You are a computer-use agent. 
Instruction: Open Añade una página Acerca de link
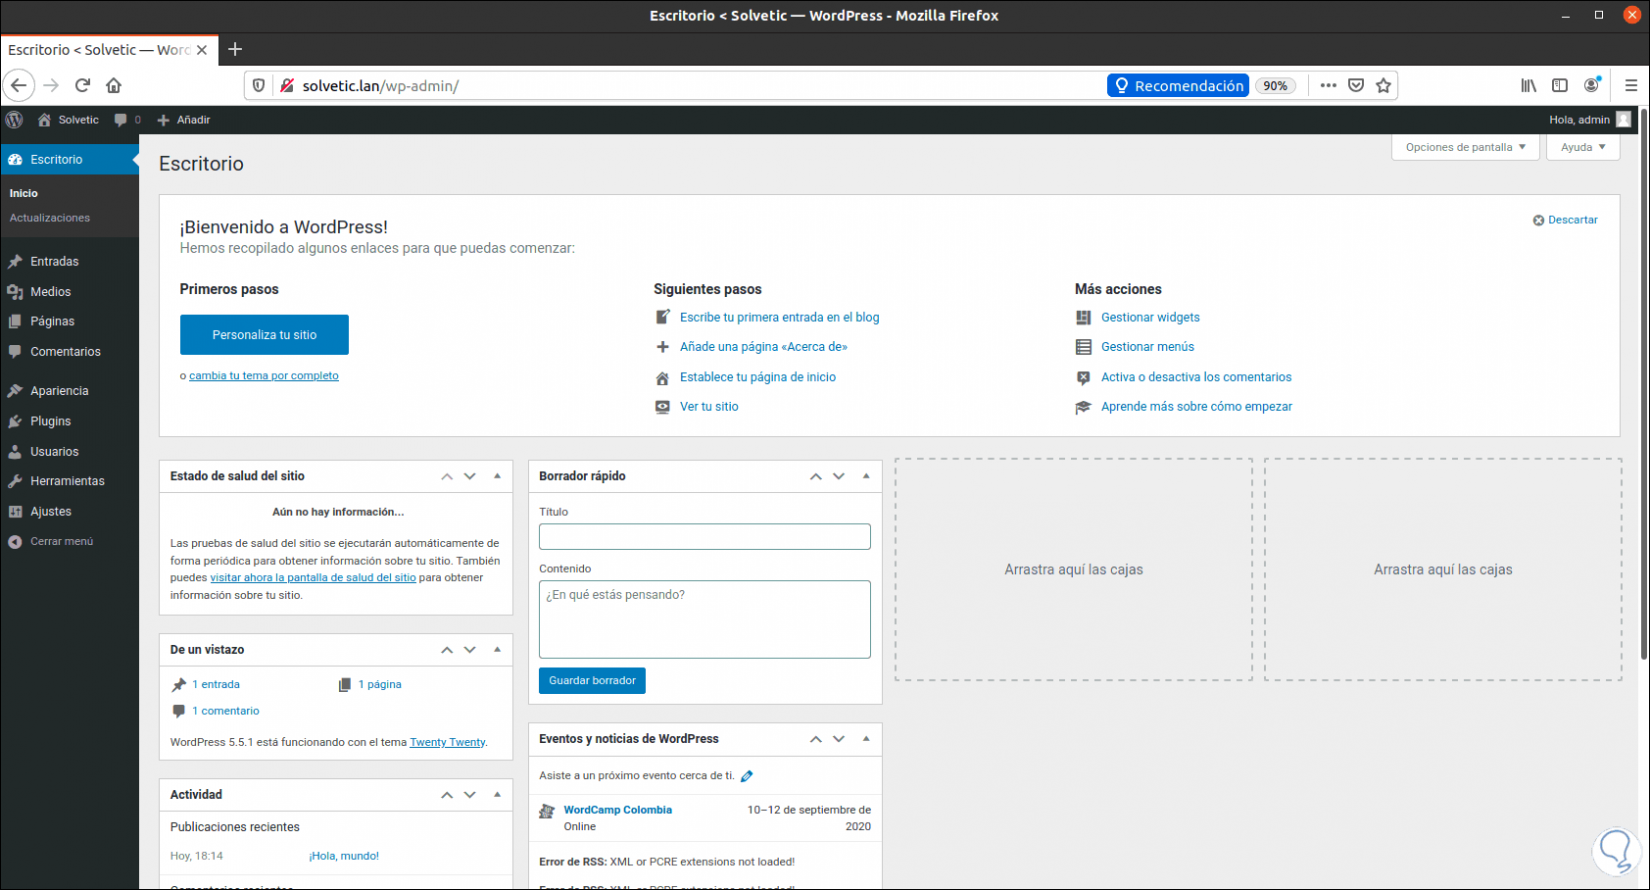coord(764,347)
